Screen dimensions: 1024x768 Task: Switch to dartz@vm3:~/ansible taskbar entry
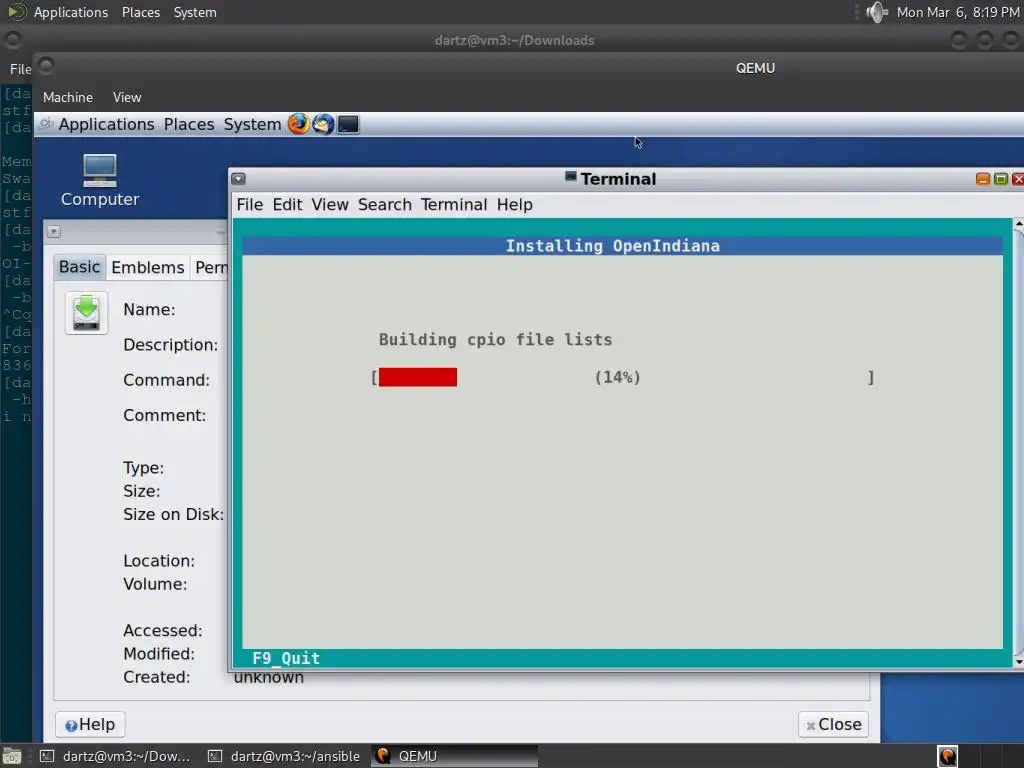(x=284, y=756)
